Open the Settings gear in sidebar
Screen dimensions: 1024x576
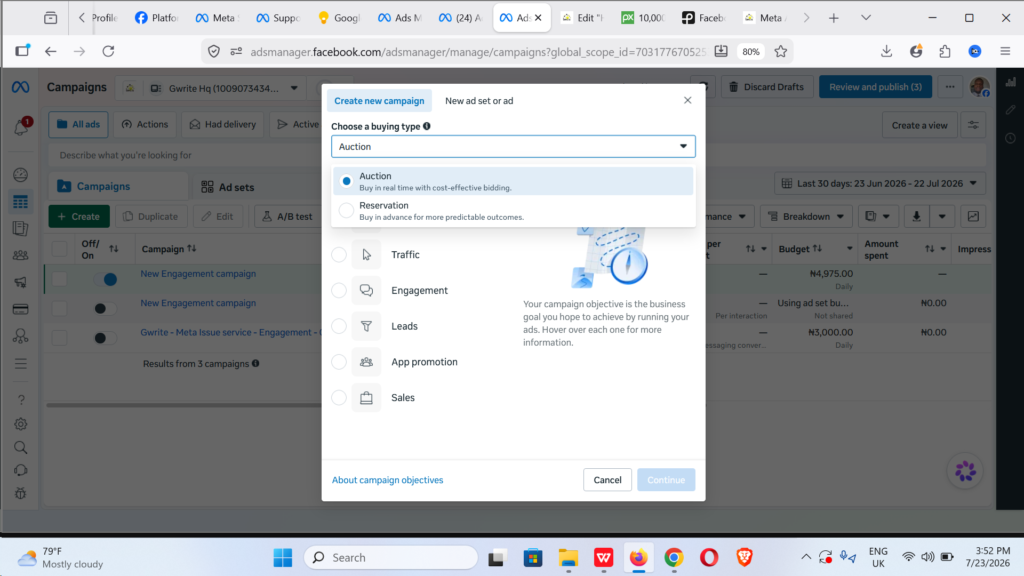click(x=21, y=424)
